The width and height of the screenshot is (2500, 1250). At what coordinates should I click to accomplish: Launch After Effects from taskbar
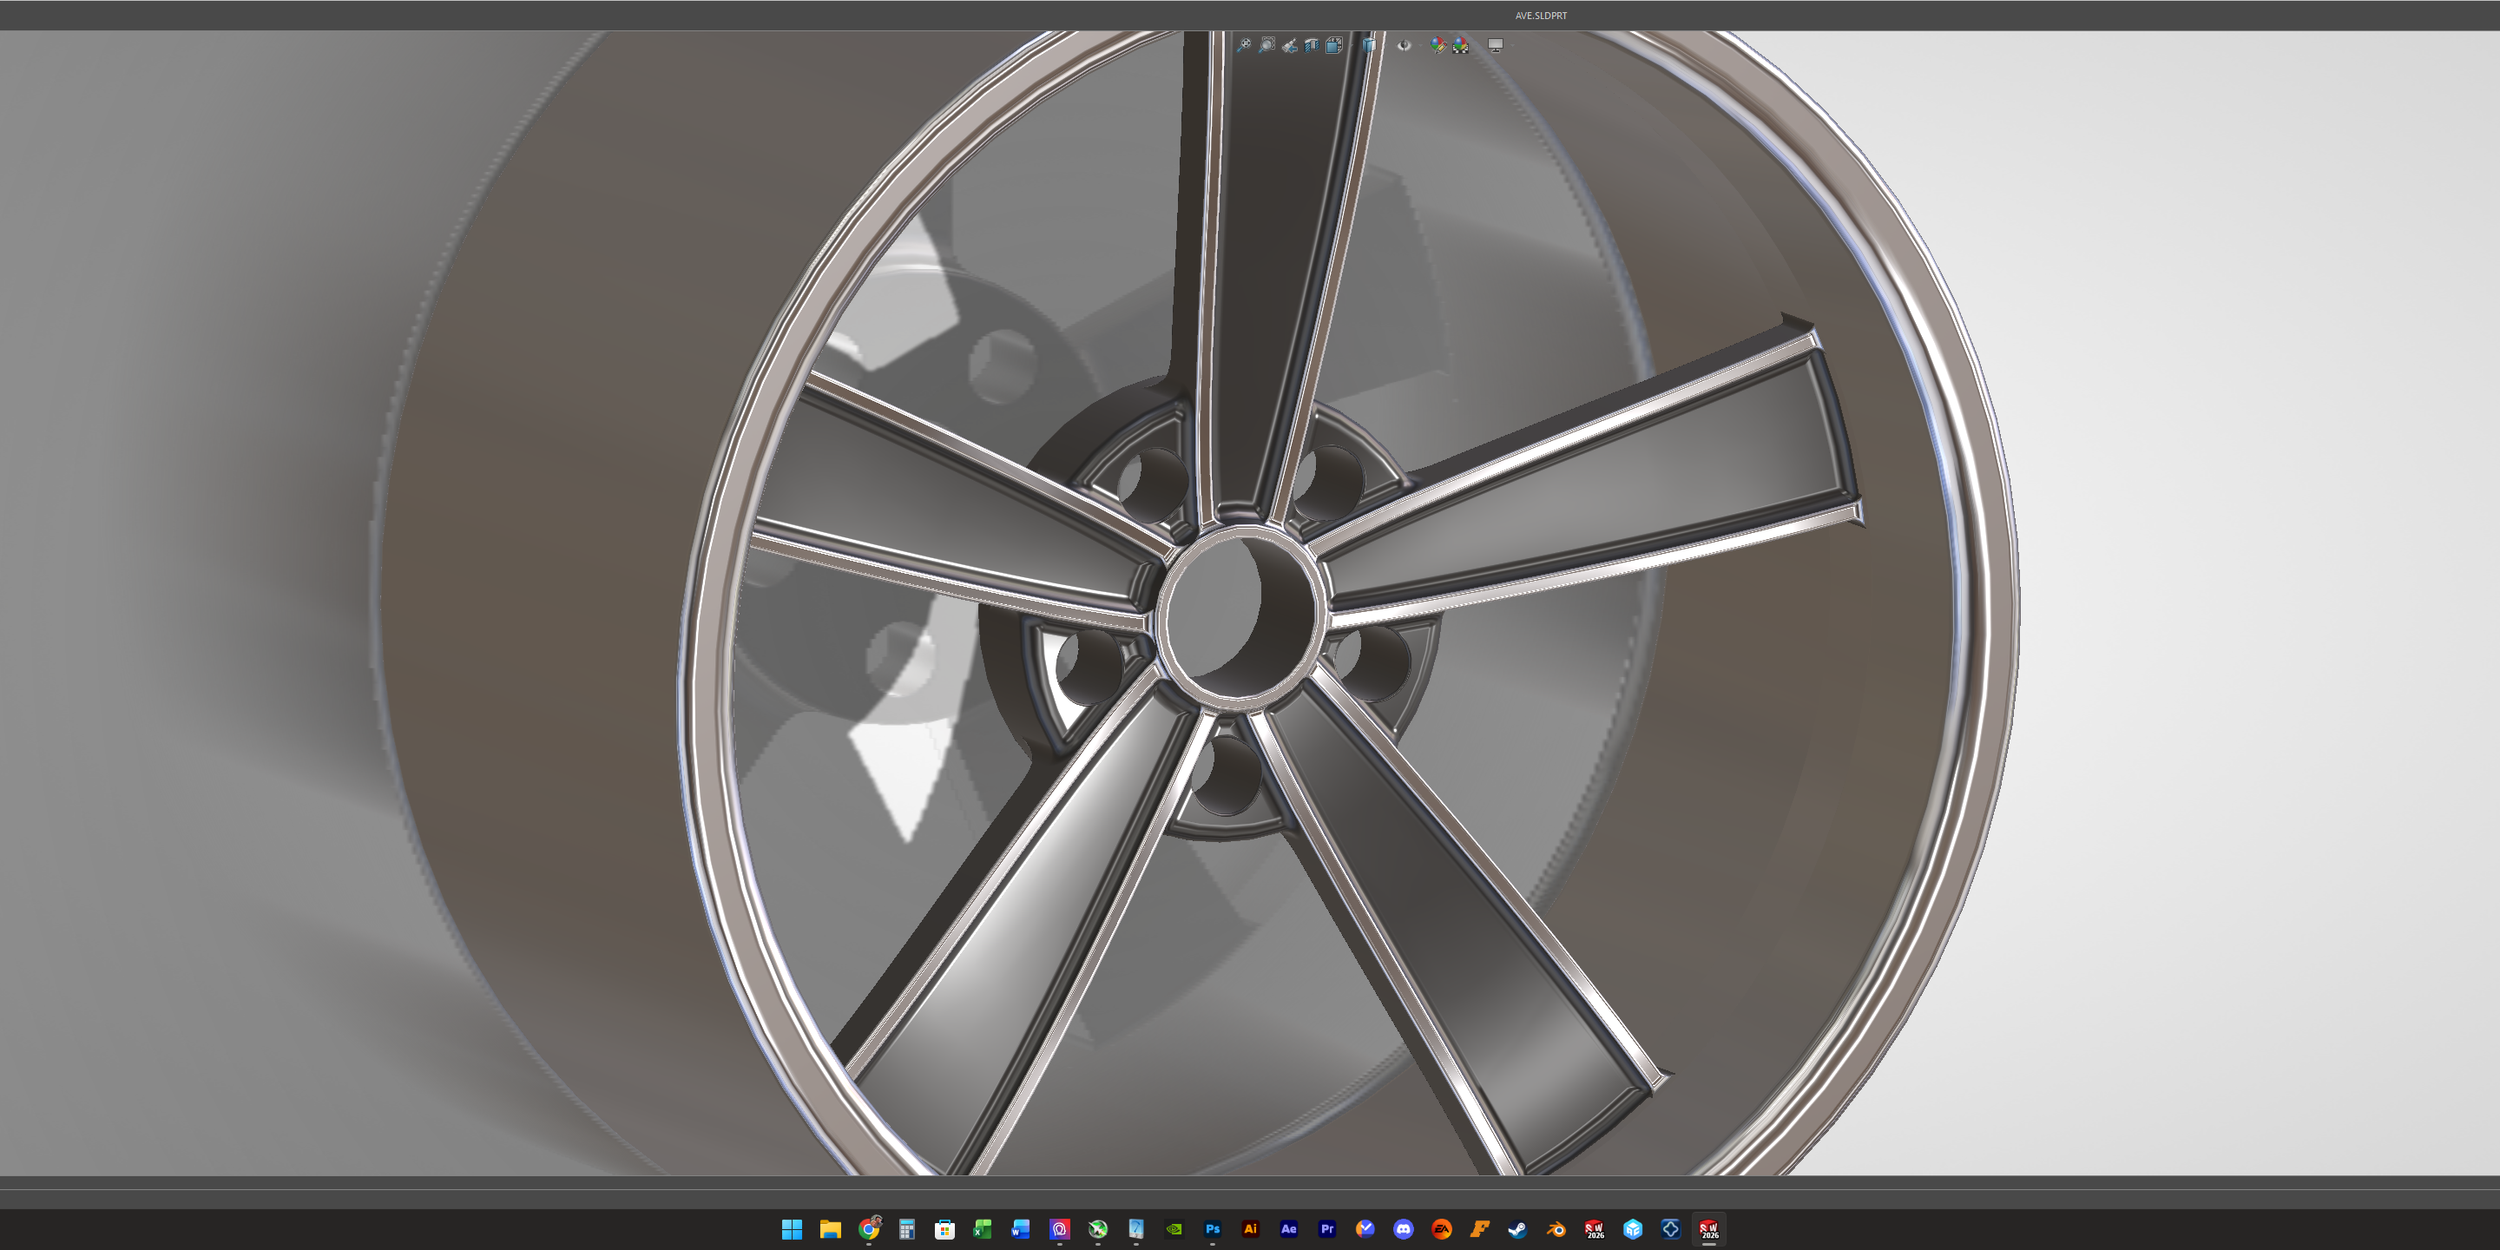coord(1289,1229)
